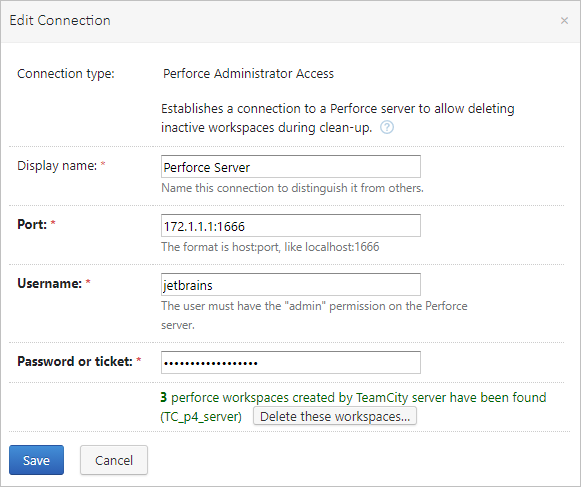
Task: Click the host:port format hint text
Action: (x=270, y=247)
